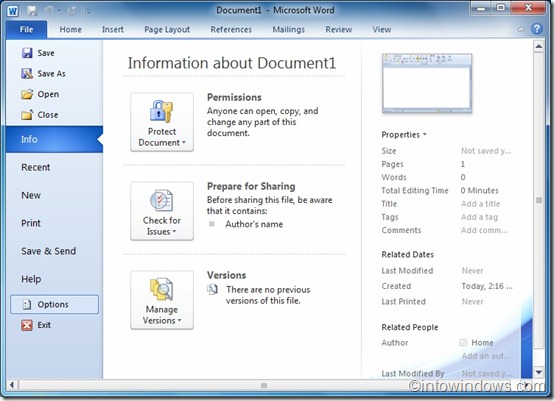Click the Versions document icon
The height and width of the screenshot is (401, 555).
[212, 290]
